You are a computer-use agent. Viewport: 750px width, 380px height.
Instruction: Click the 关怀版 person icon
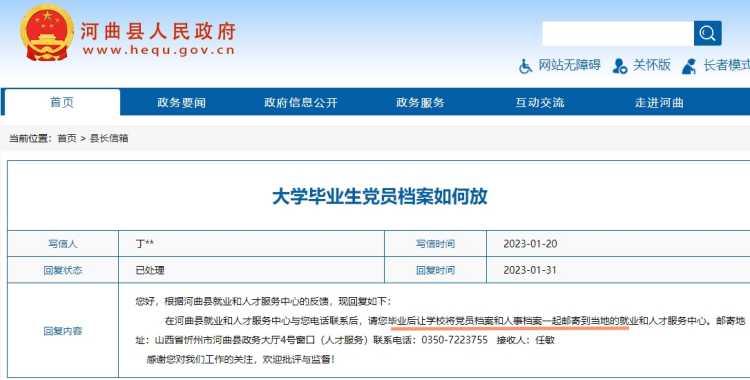pyautogui.click(x=620, y=66)
